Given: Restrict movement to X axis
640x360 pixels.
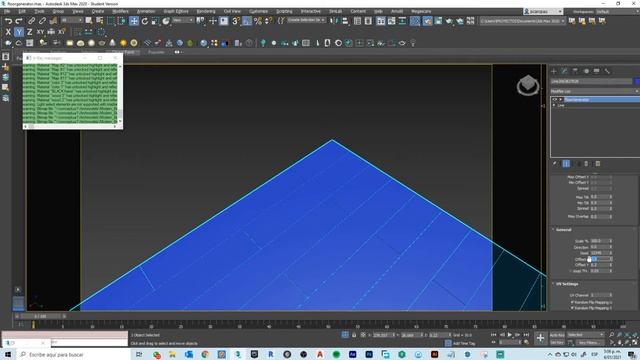Looking at the screenshot, I should pyautogui.click(x=8, y=32).
